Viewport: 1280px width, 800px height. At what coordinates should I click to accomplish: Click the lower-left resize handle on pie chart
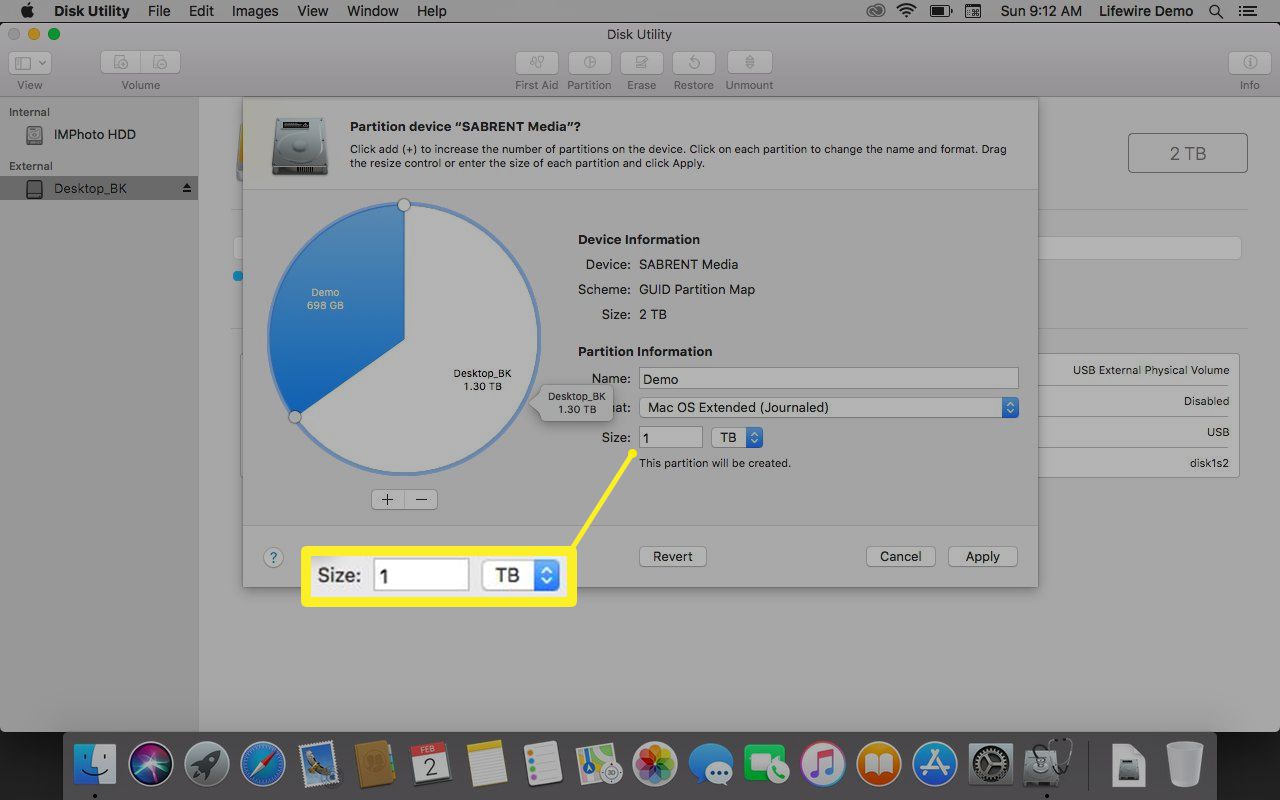pyautogui.click(x=295, y=416)
